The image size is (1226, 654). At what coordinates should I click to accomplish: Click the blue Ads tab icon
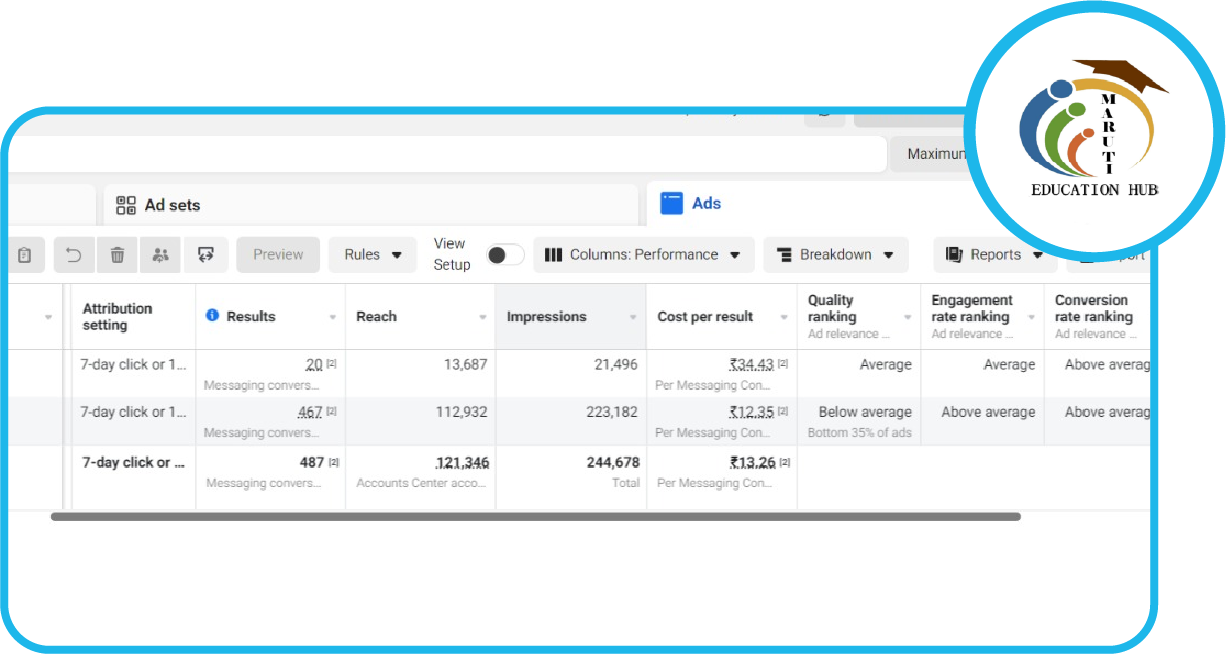click(x=671, y=203)
